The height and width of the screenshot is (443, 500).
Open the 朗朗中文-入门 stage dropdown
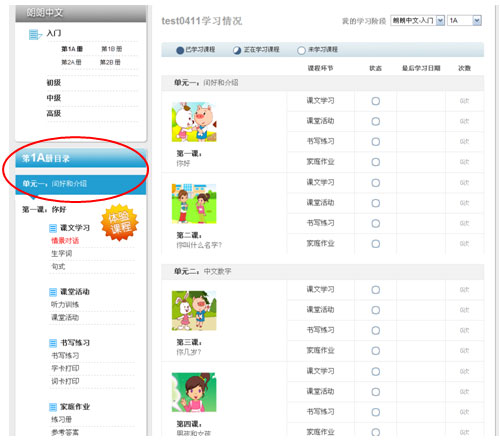417,21
